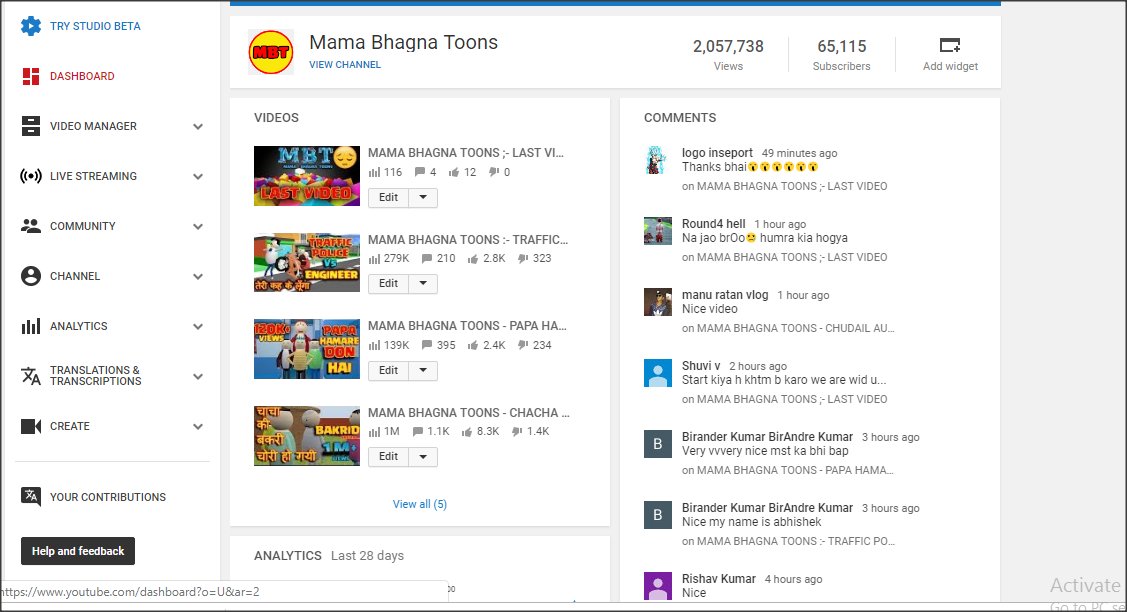The width and height of the screenshot is (1127, 612).
Task: Open the Analytics bar chart icon
Action: [31, 326]
